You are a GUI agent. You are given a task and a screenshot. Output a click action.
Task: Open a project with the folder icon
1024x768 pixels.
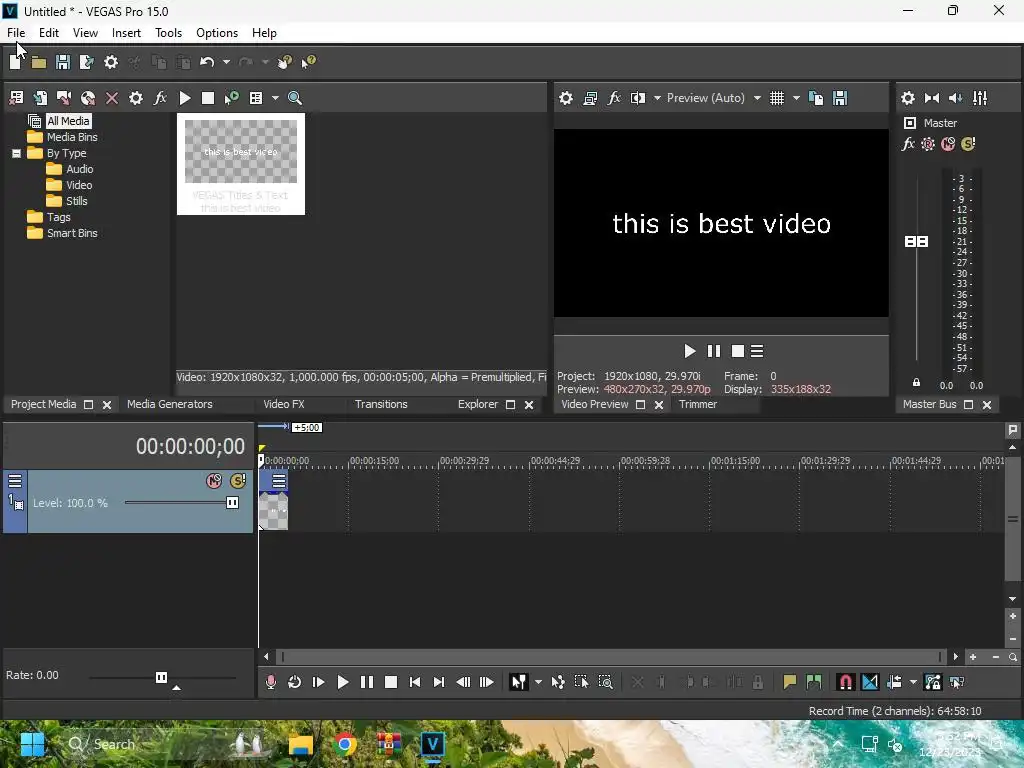pos(39,63)
